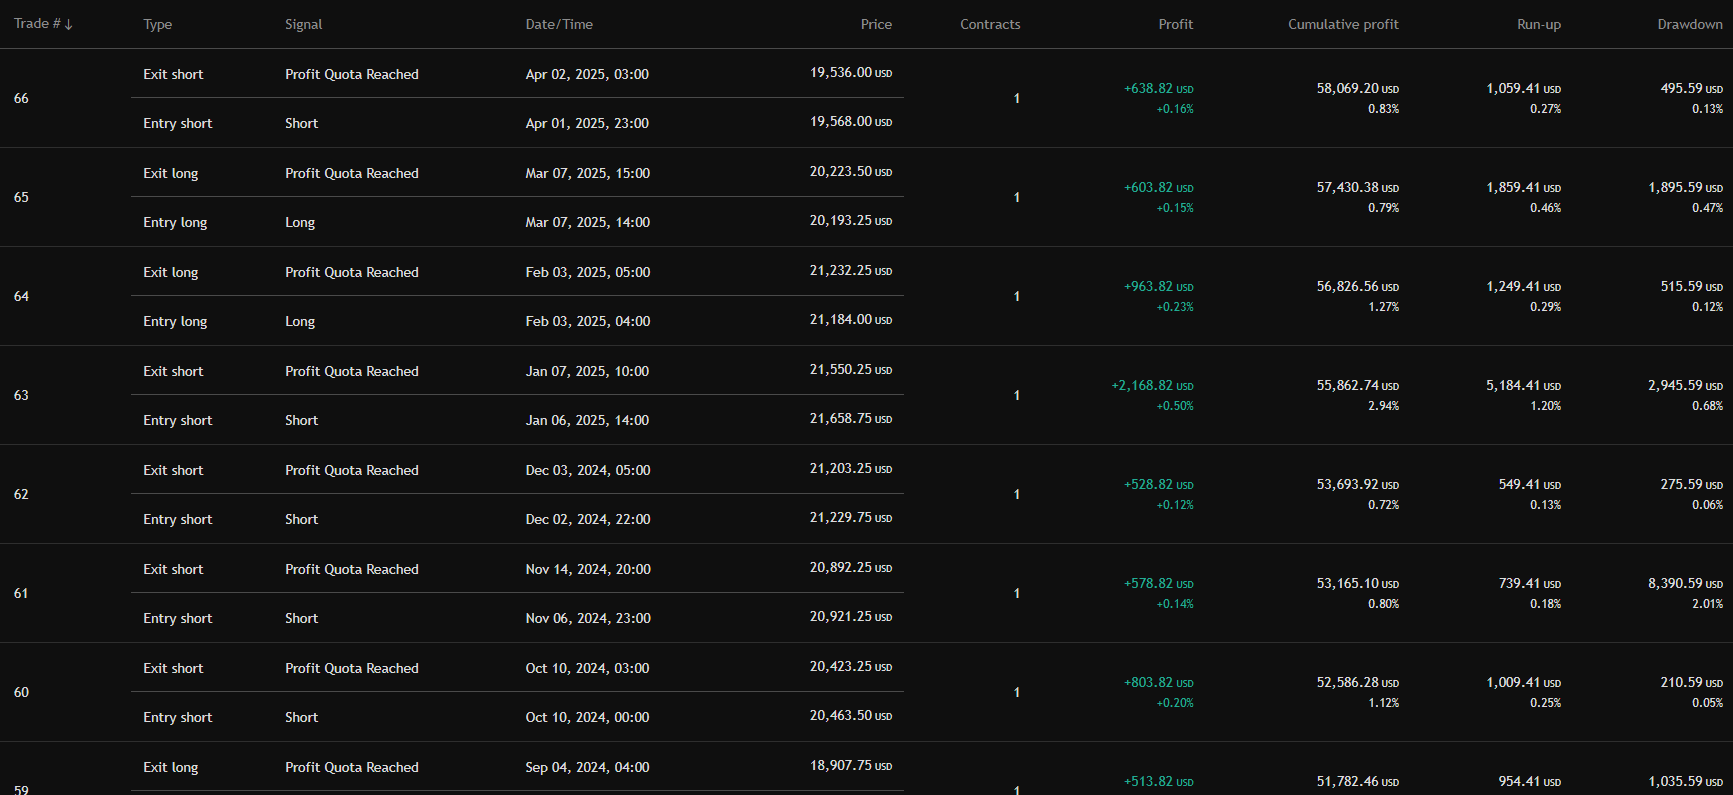Click entry date Feb 03, 2025, 04:00
The width and height of the screenshot is (1733, 795).
588,321
